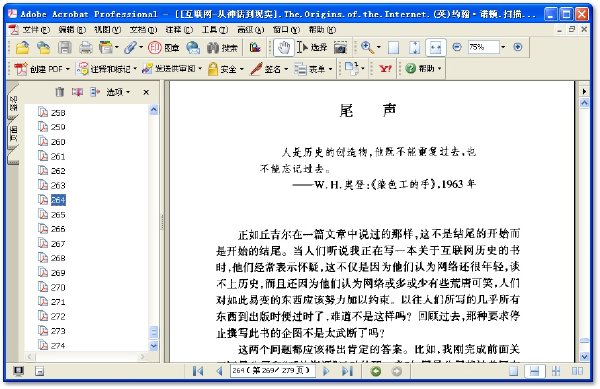
Task: Select the Zoom In magnifier tool
Action: point(367,47)
